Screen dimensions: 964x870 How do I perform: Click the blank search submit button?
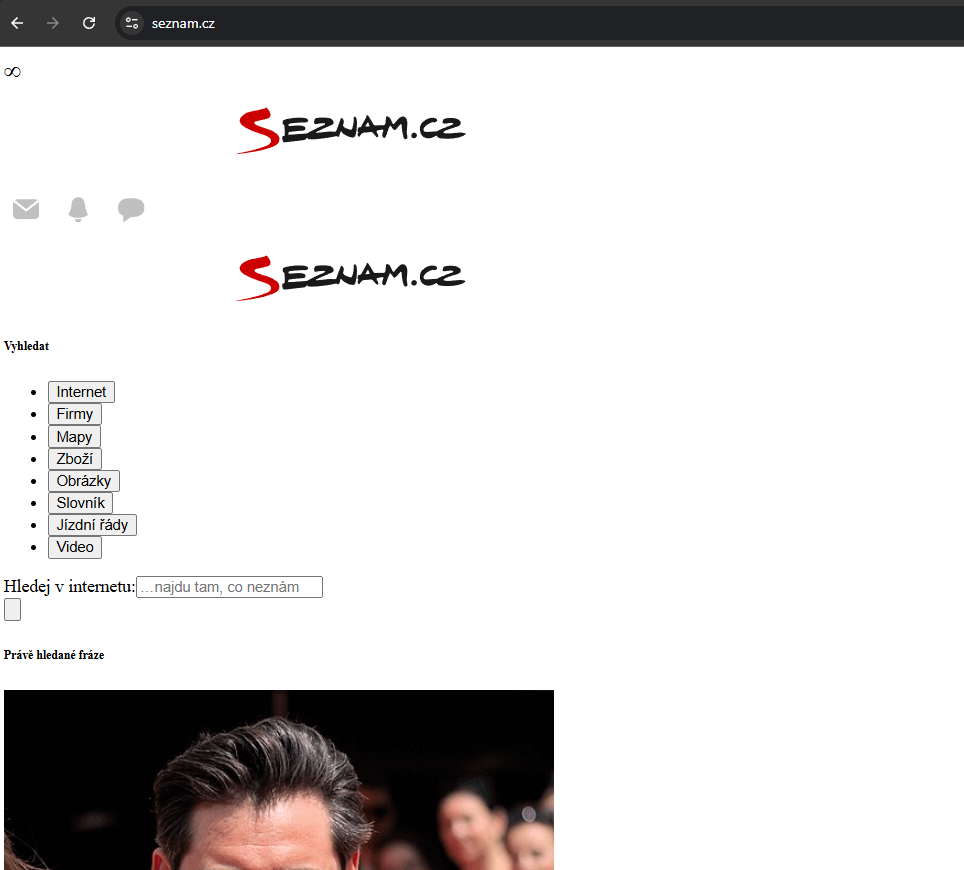[12, 610]
